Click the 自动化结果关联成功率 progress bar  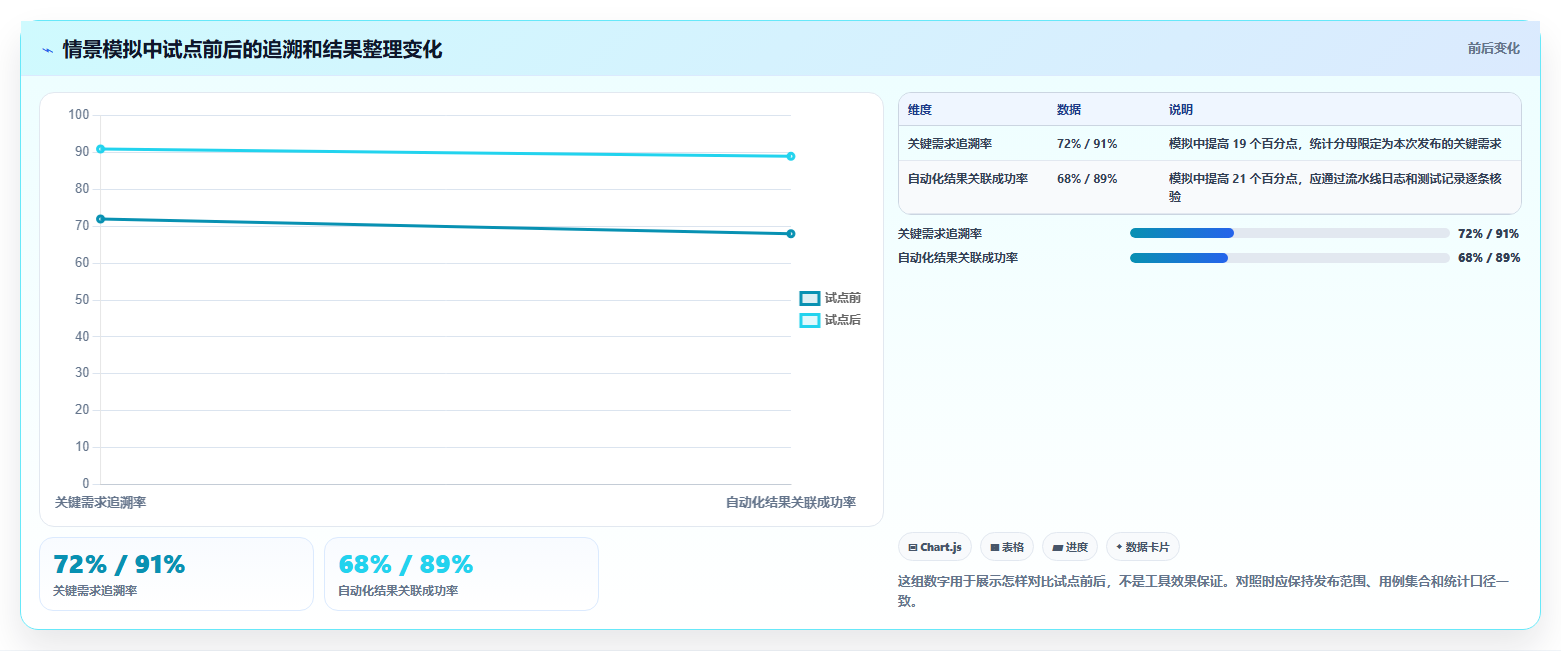[x=1289, y=258]
